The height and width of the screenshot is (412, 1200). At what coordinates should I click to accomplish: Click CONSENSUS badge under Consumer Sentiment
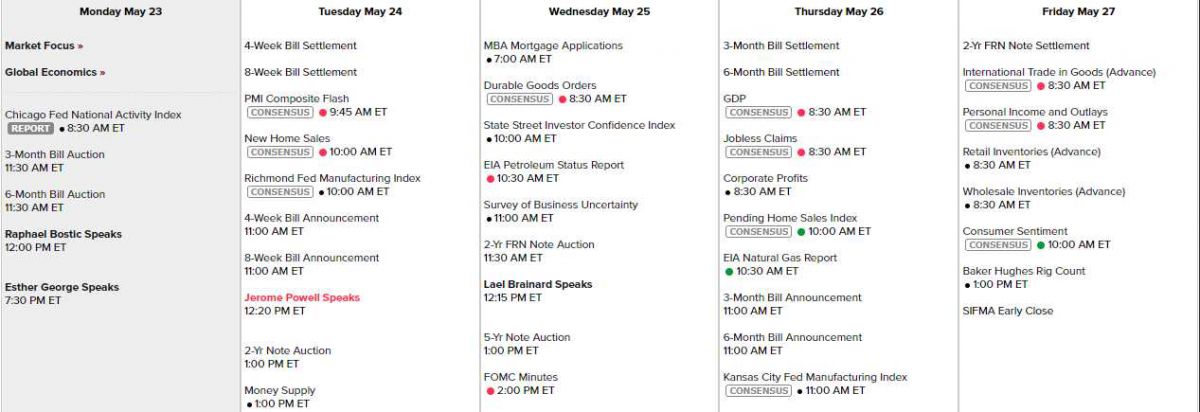coord(997,244)
